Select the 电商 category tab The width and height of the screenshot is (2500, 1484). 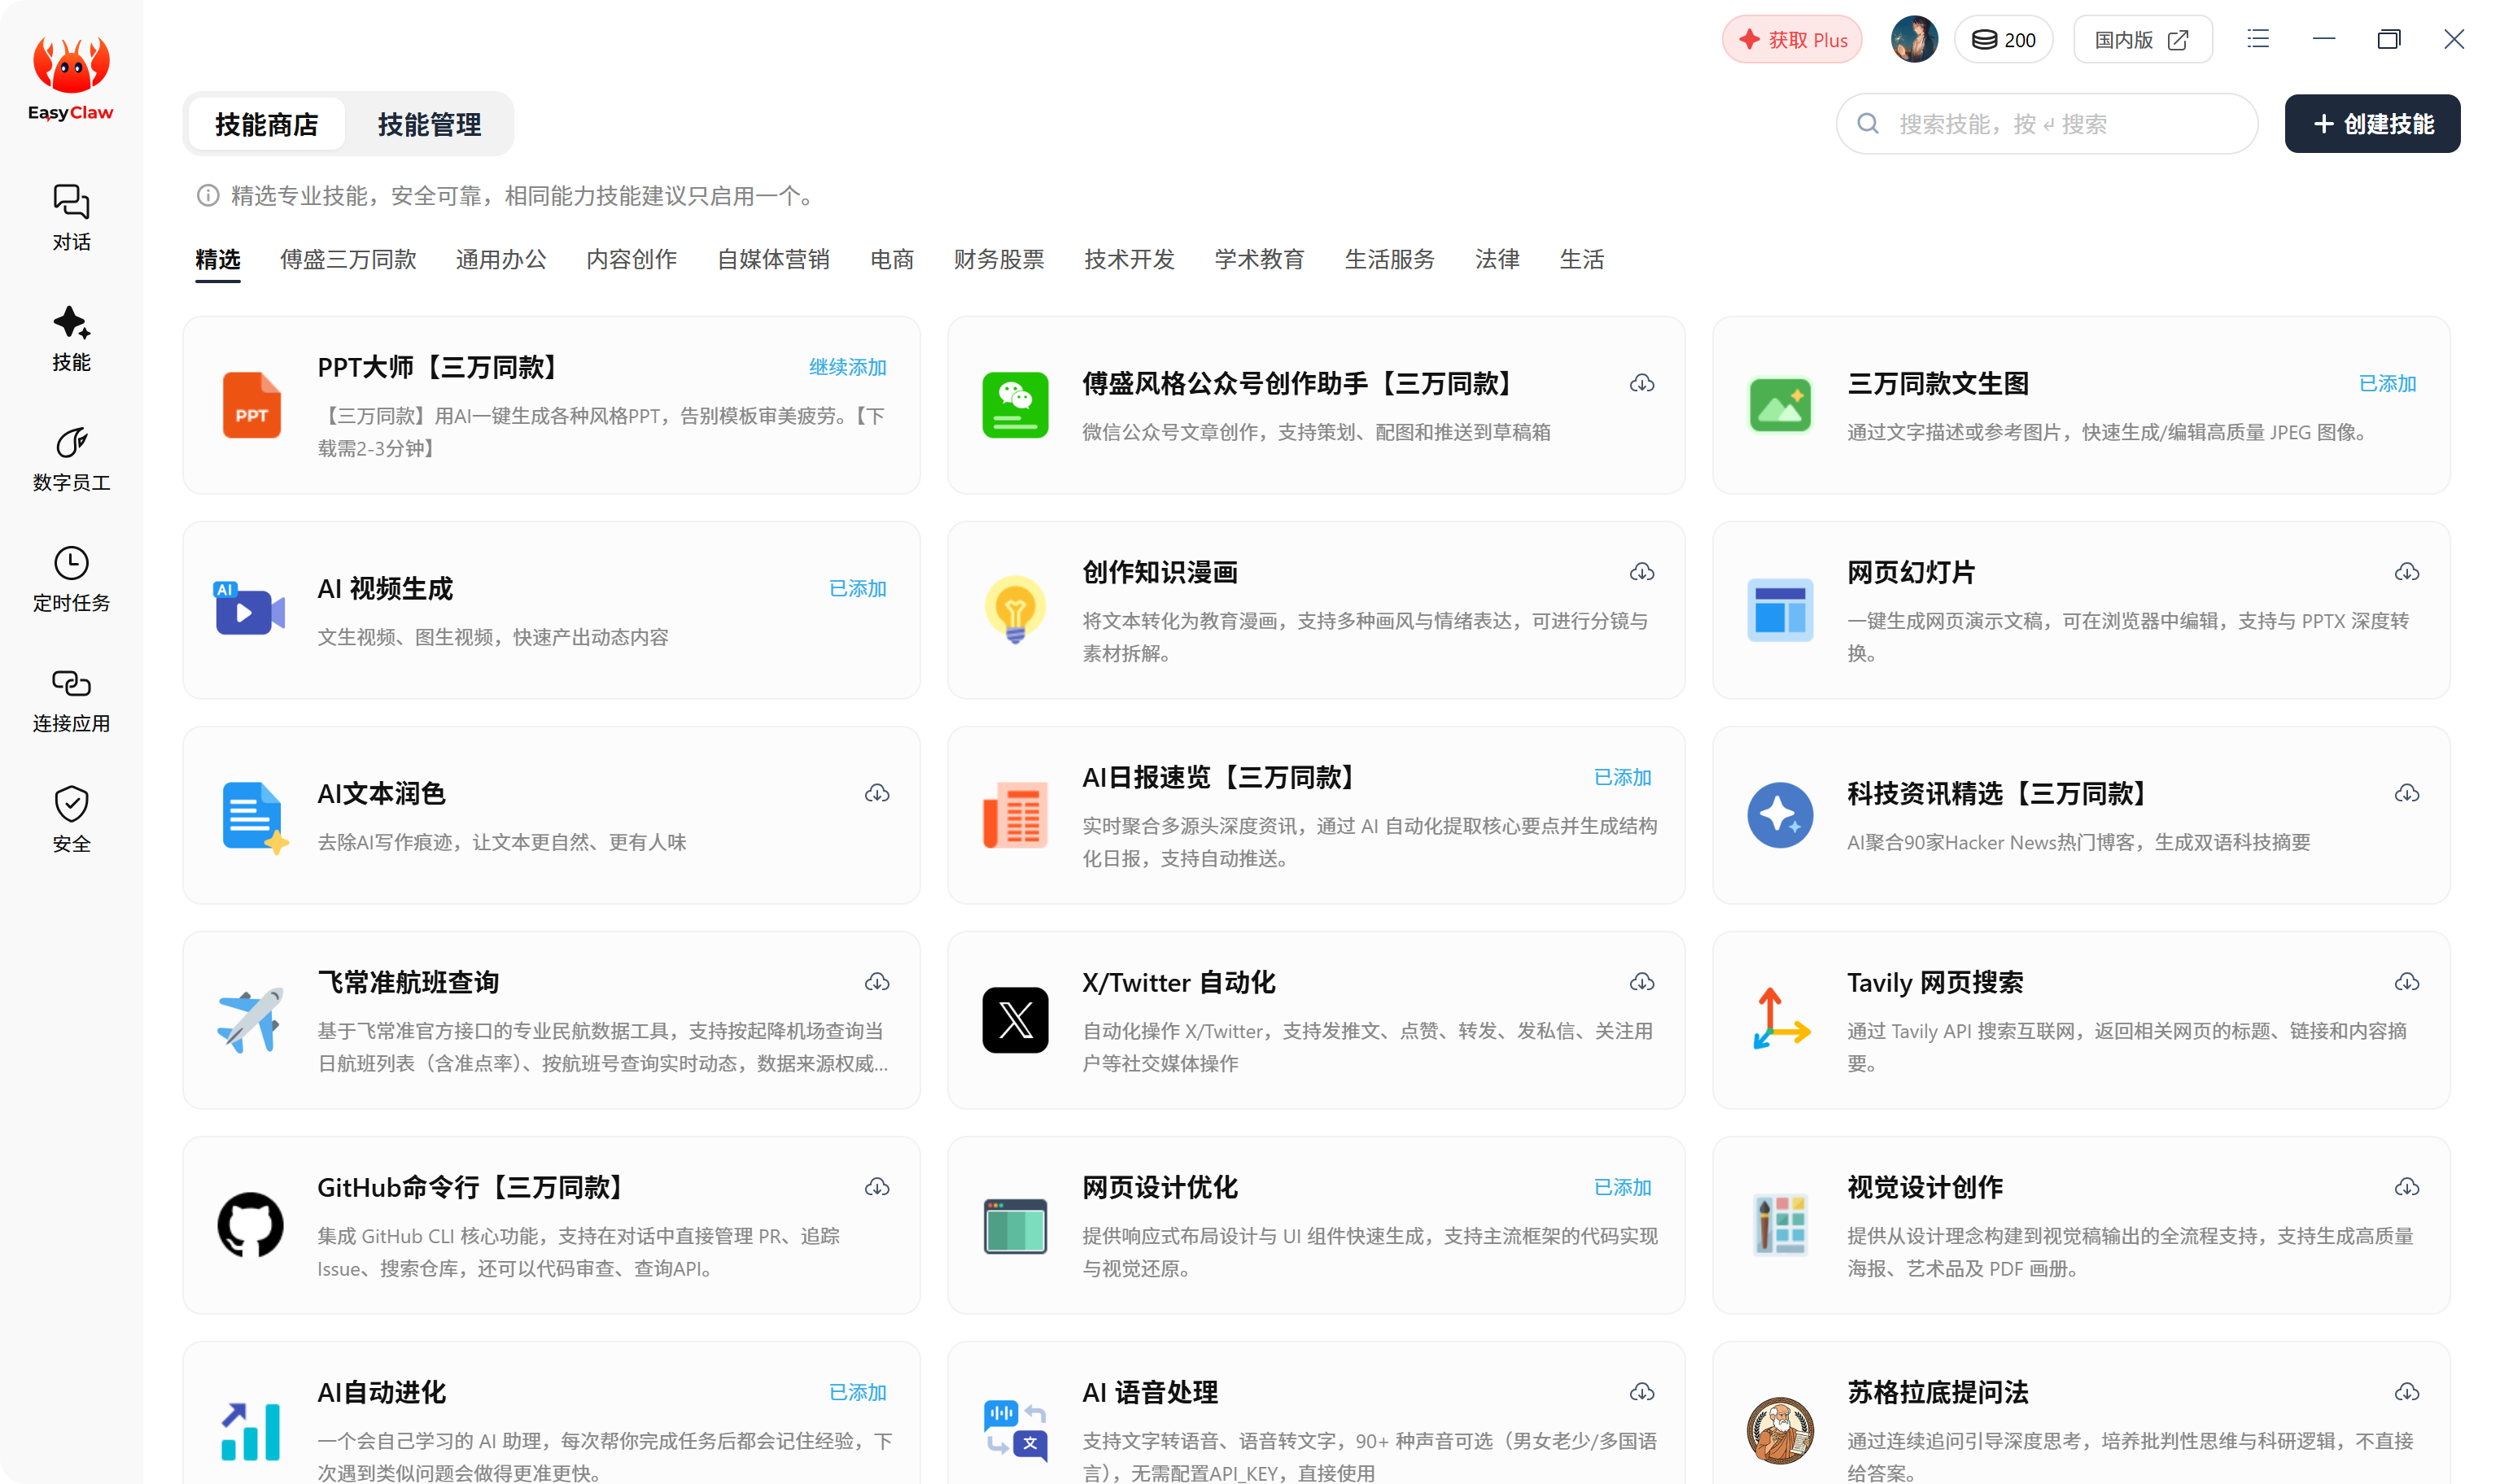point(891,259)
